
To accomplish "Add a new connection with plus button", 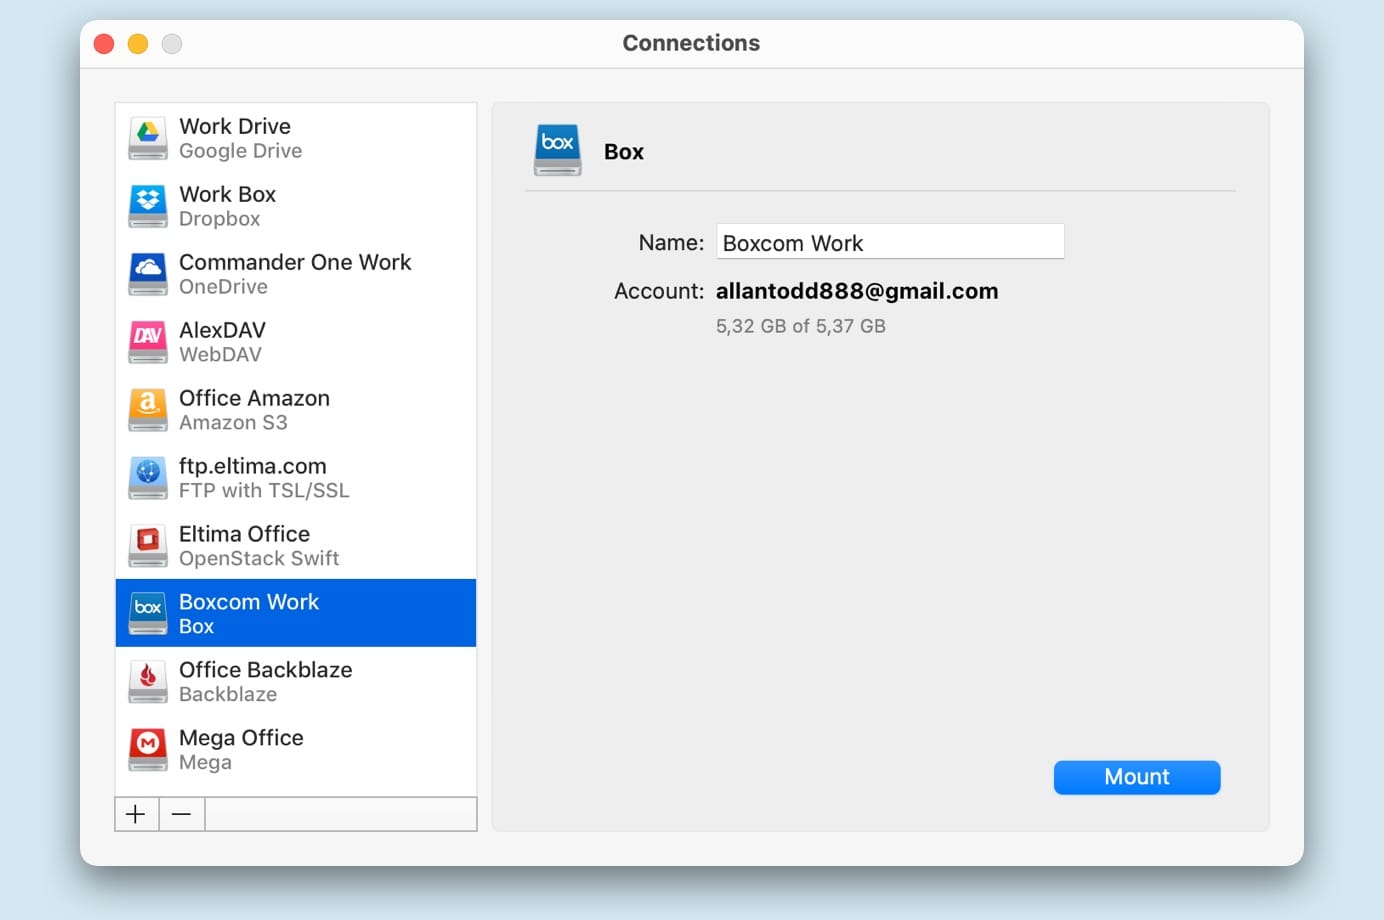I will 136,814.
